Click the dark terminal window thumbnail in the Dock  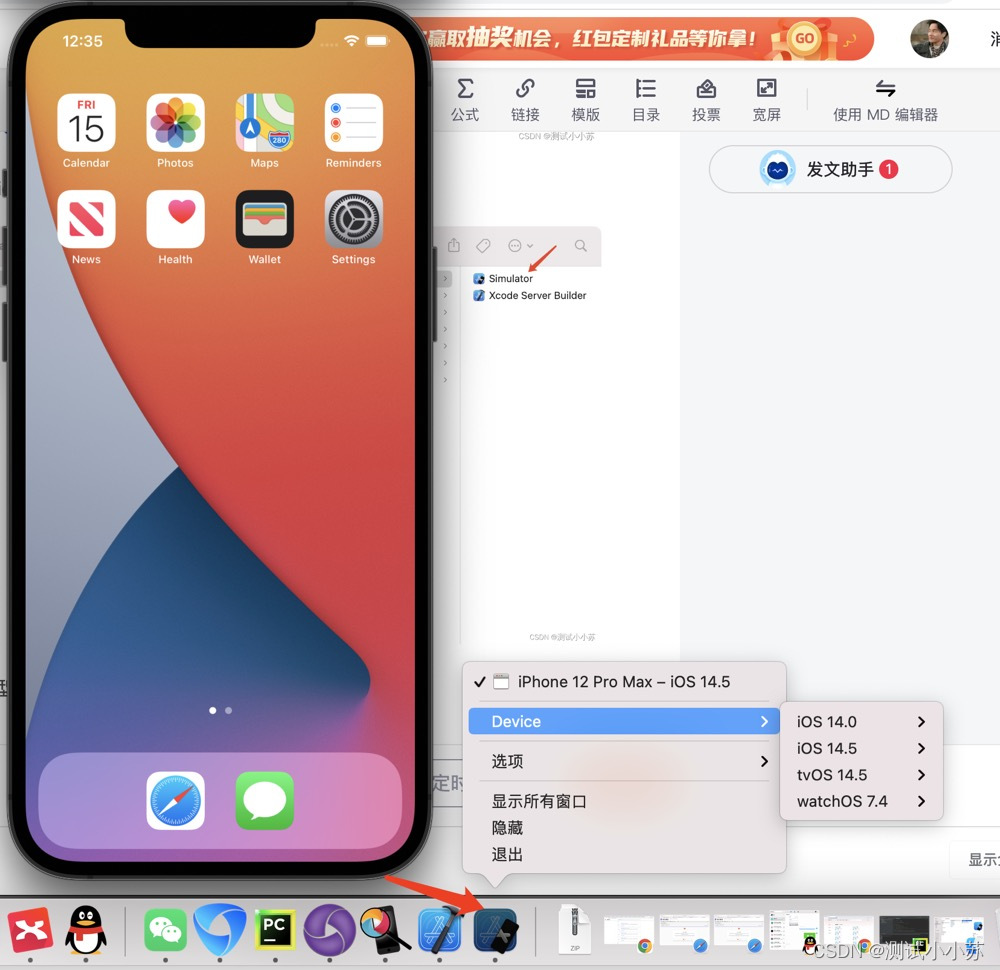point(904,932)
